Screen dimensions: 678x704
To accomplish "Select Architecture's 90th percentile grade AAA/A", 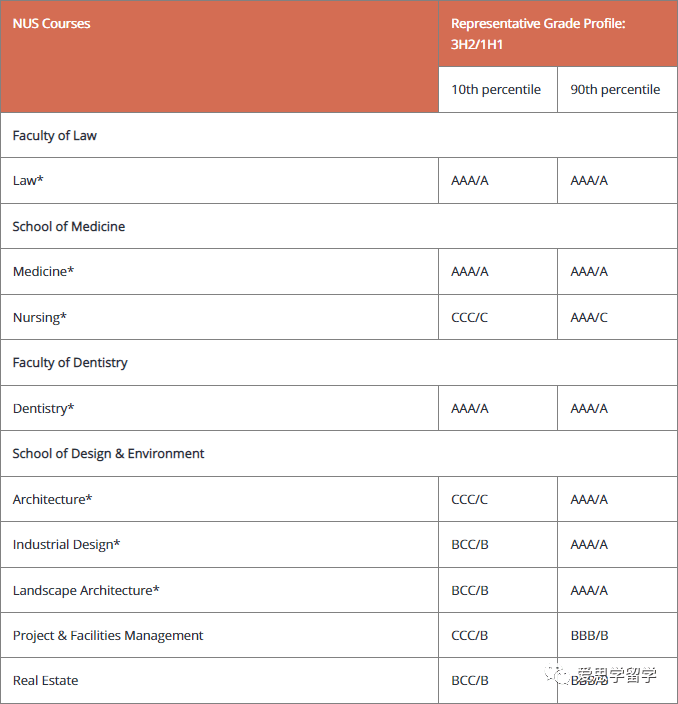I will pos(589,499).
